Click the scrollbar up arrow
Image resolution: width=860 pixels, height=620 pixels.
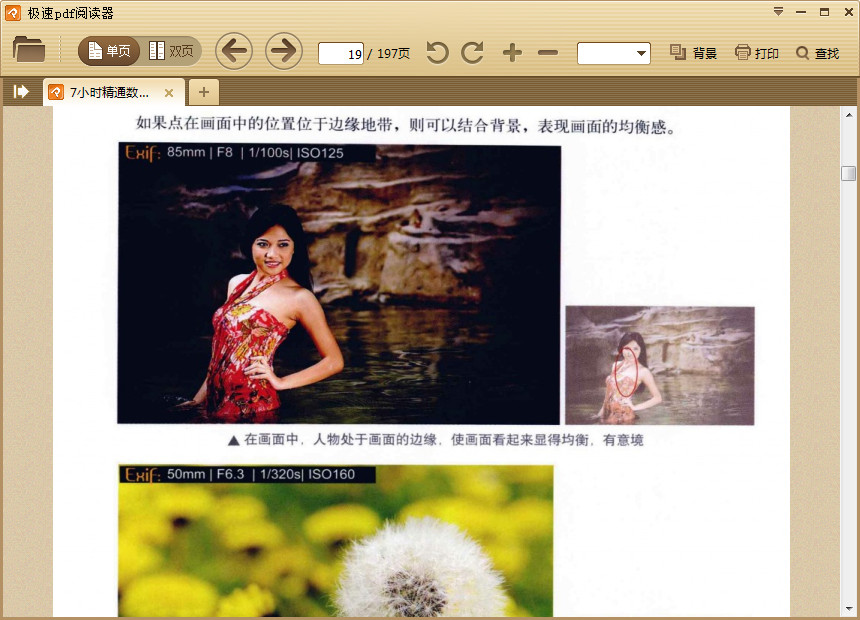(848, 115)
